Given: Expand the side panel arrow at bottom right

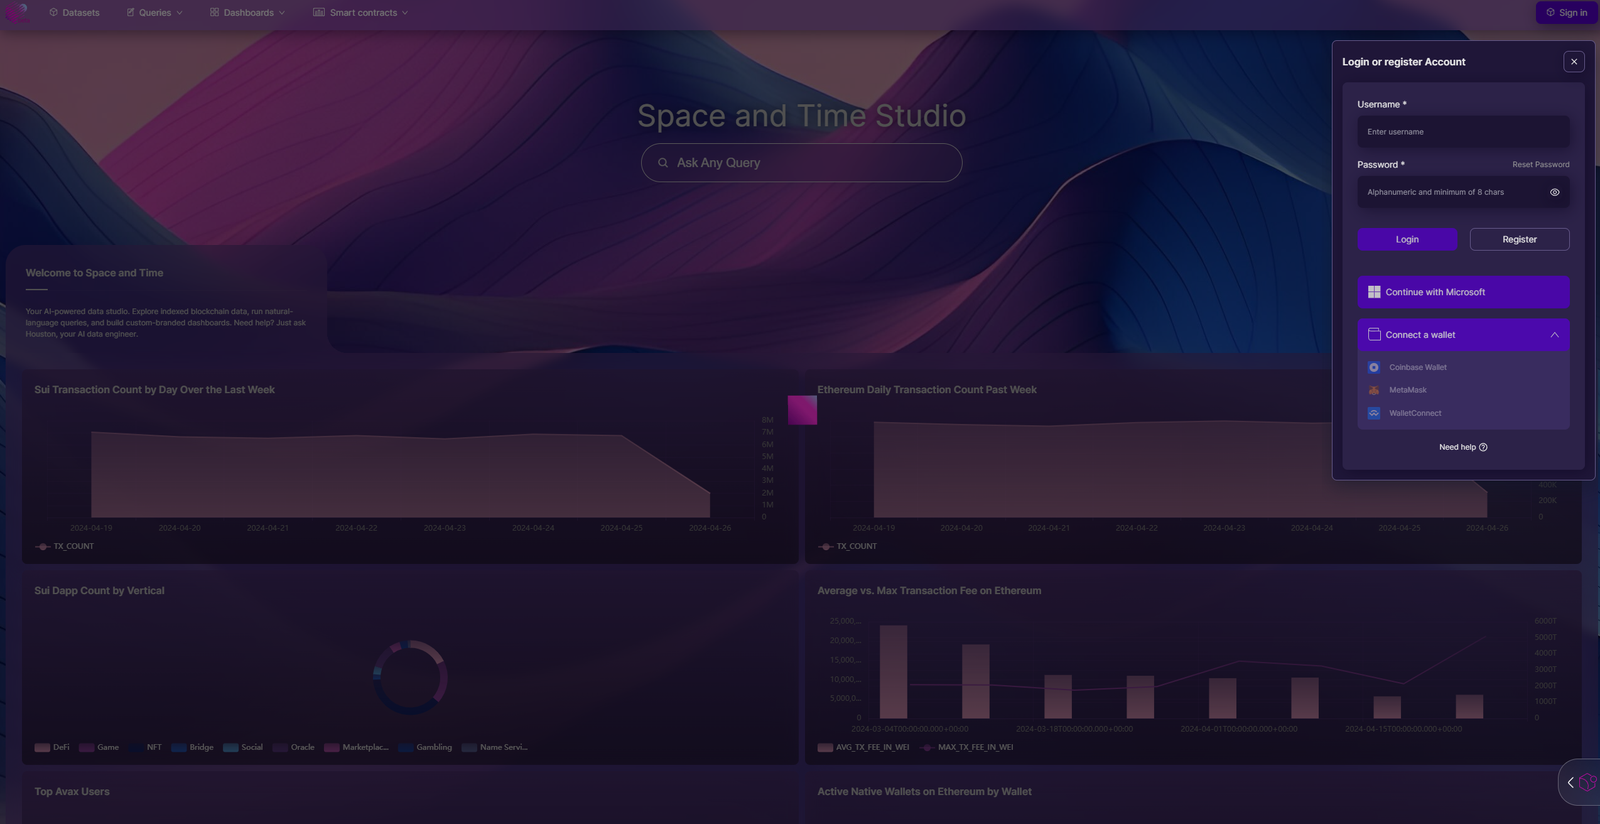Looking at the screenshot, I should pyautogui.click(x=1570, y=783).
